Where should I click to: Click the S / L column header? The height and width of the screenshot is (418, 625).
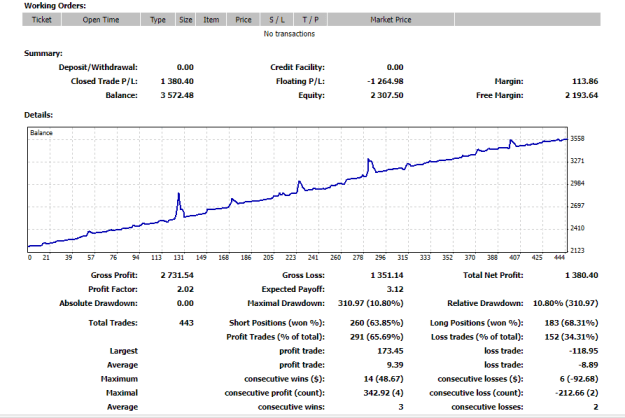pyautogui.click(x=277, y=20)
